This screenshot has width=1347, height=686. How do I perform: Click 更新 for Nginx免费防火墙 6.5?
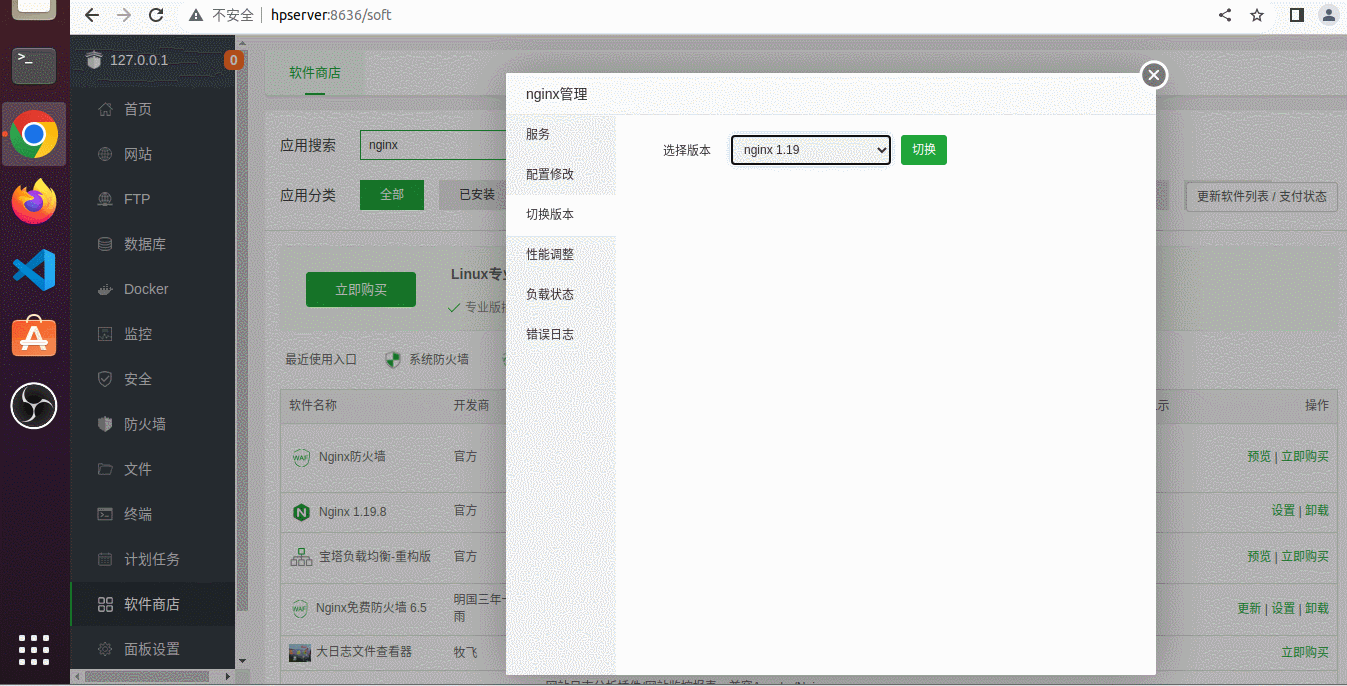[1249, 608]
